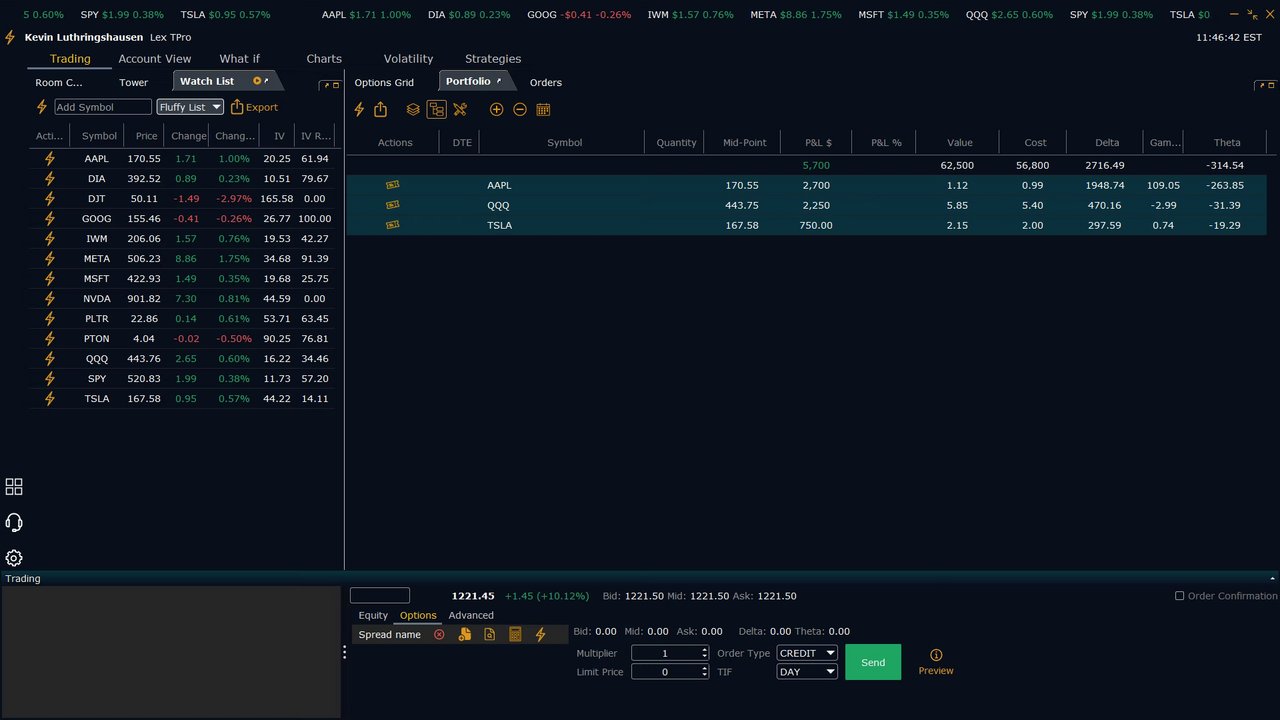This screenshot has height=720, width=1280.
Task: Open the grid layout icon in left sidebar
Action: [x=14, y=487]
